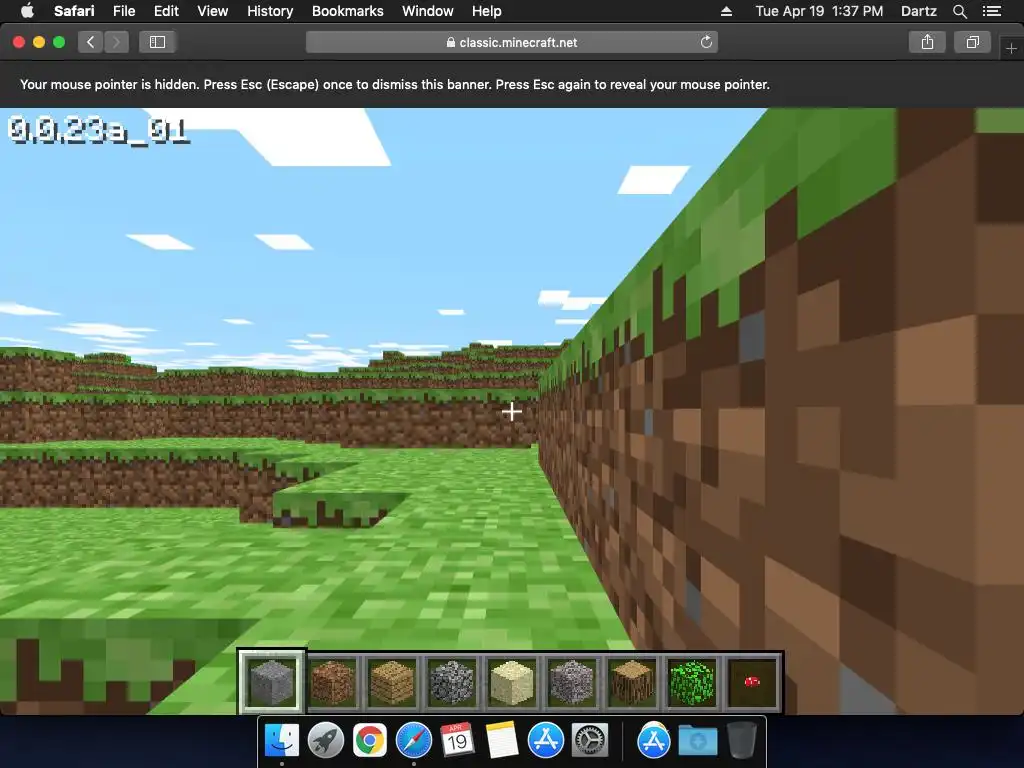
Task: Select the cobblestone block in hotbar
Action: [x=452, y=682]
